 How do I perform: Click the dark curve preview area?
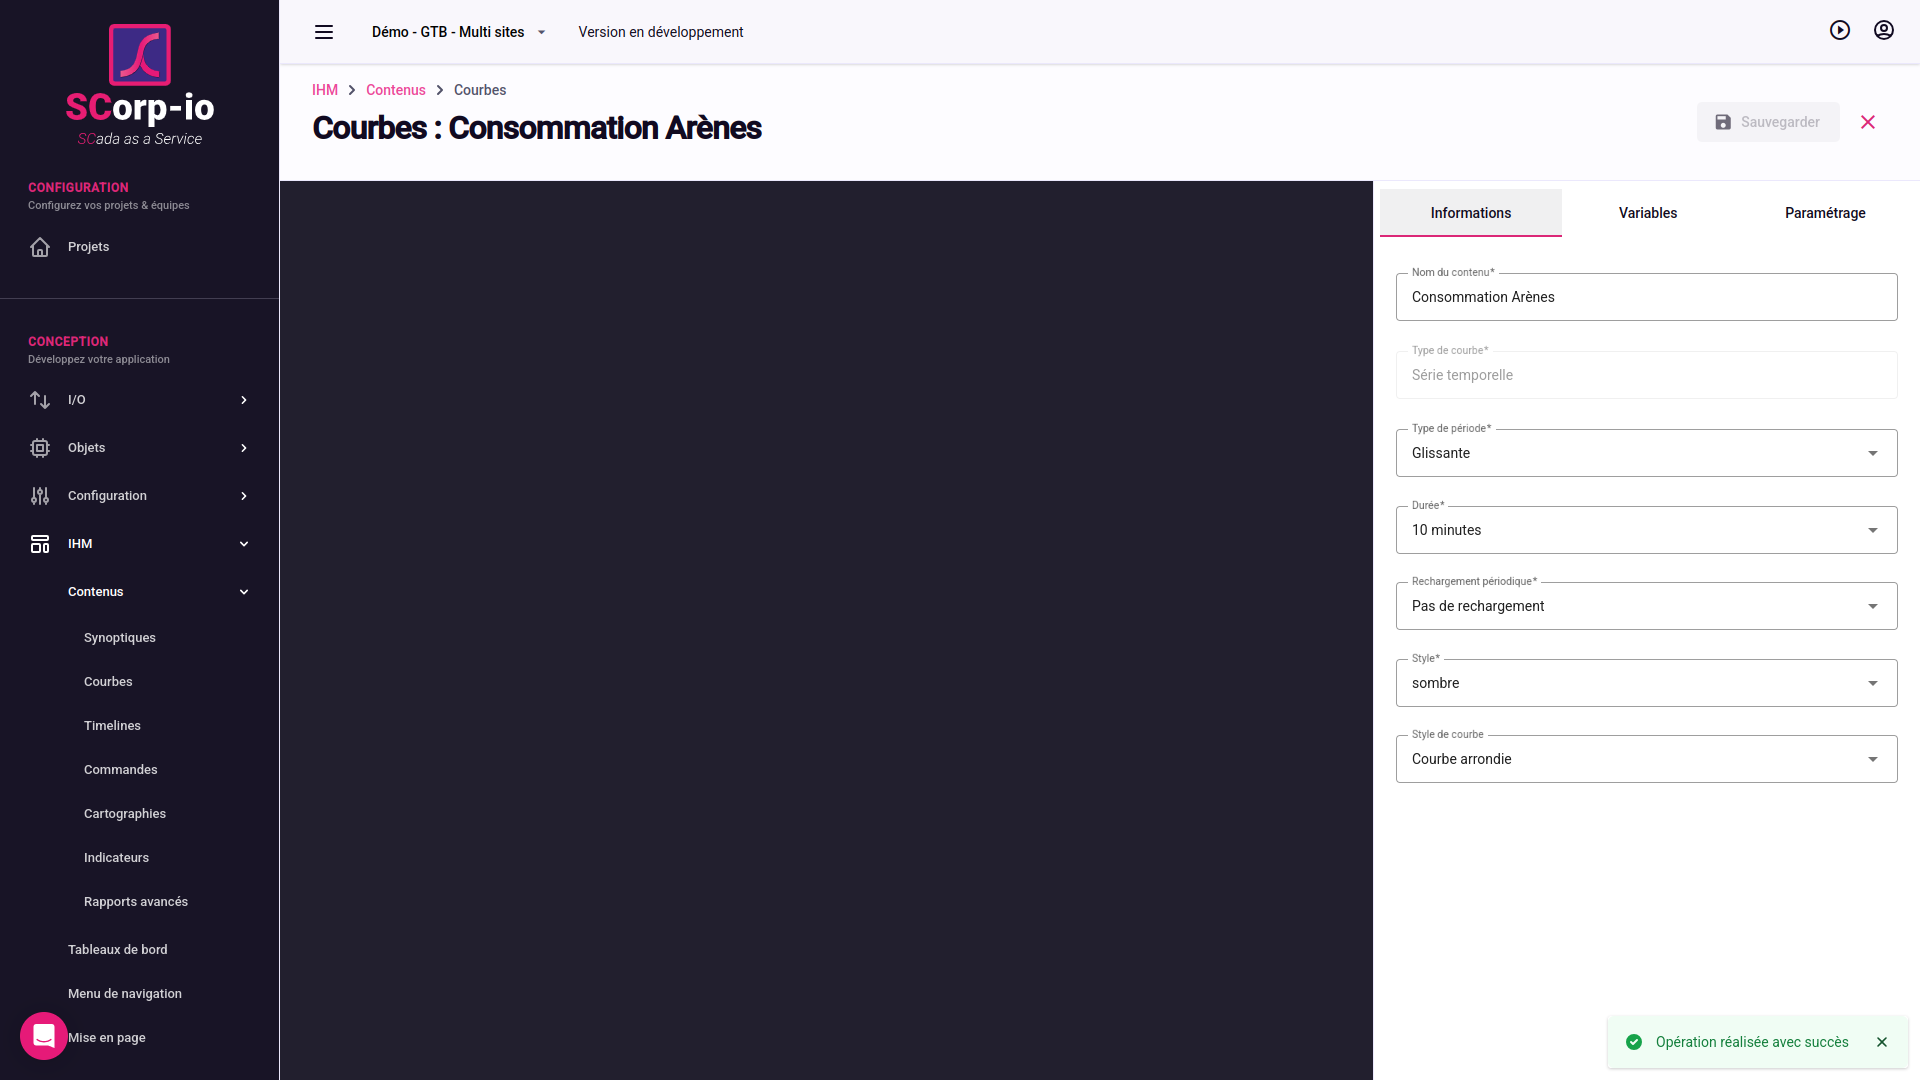(826, 630)
